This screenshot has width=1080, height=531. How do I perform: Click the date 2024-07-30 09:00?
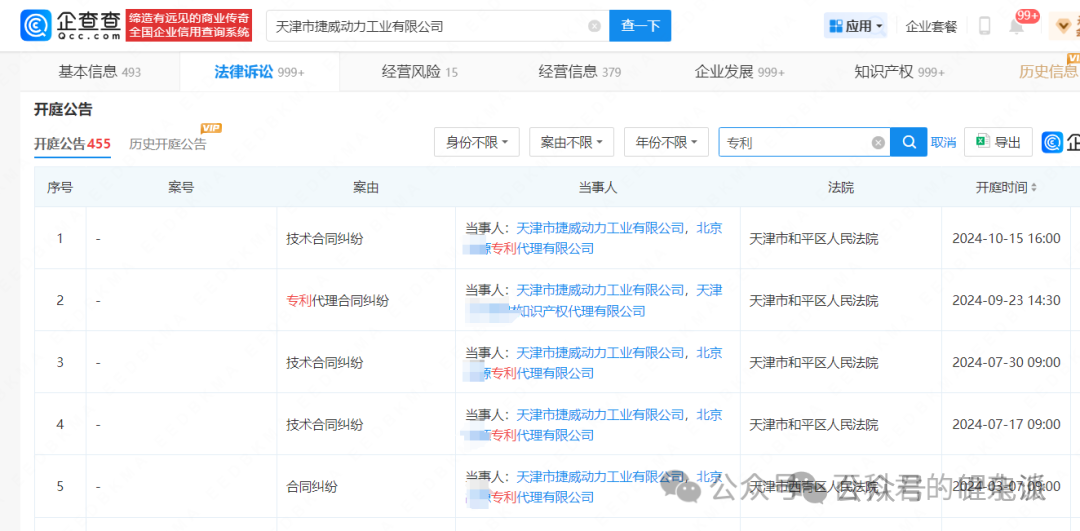(x=1006, y=362)
